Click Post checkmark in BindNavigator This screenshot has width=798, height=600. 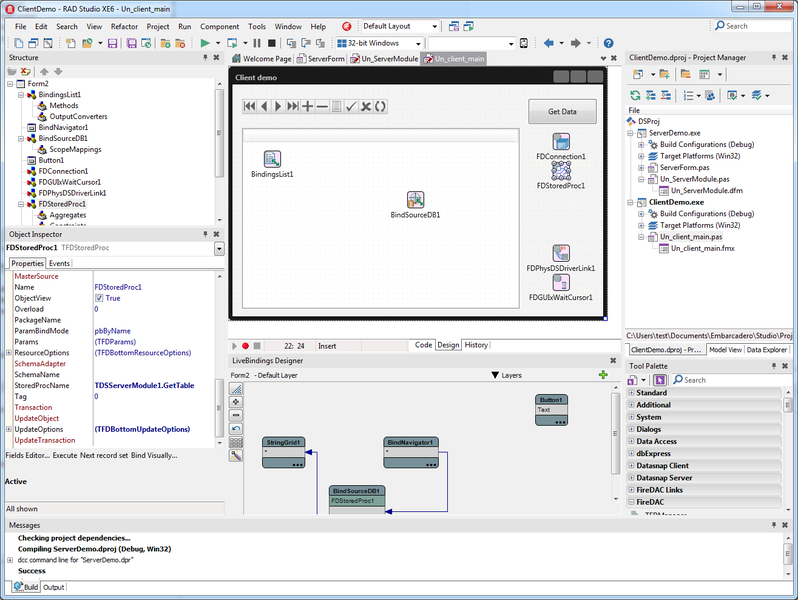(351, 106)
